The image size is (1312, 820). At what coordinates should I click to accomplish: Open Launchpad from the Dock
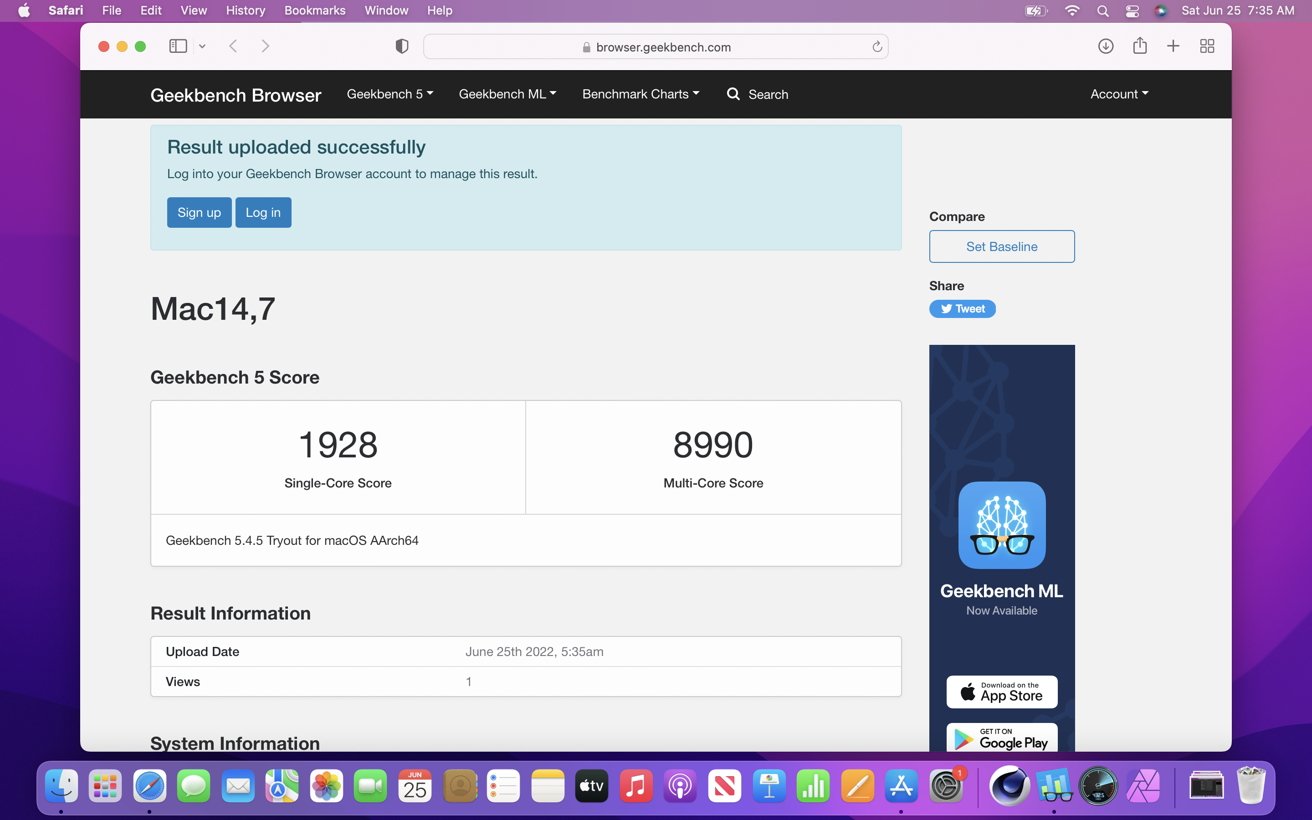[105, 786]
